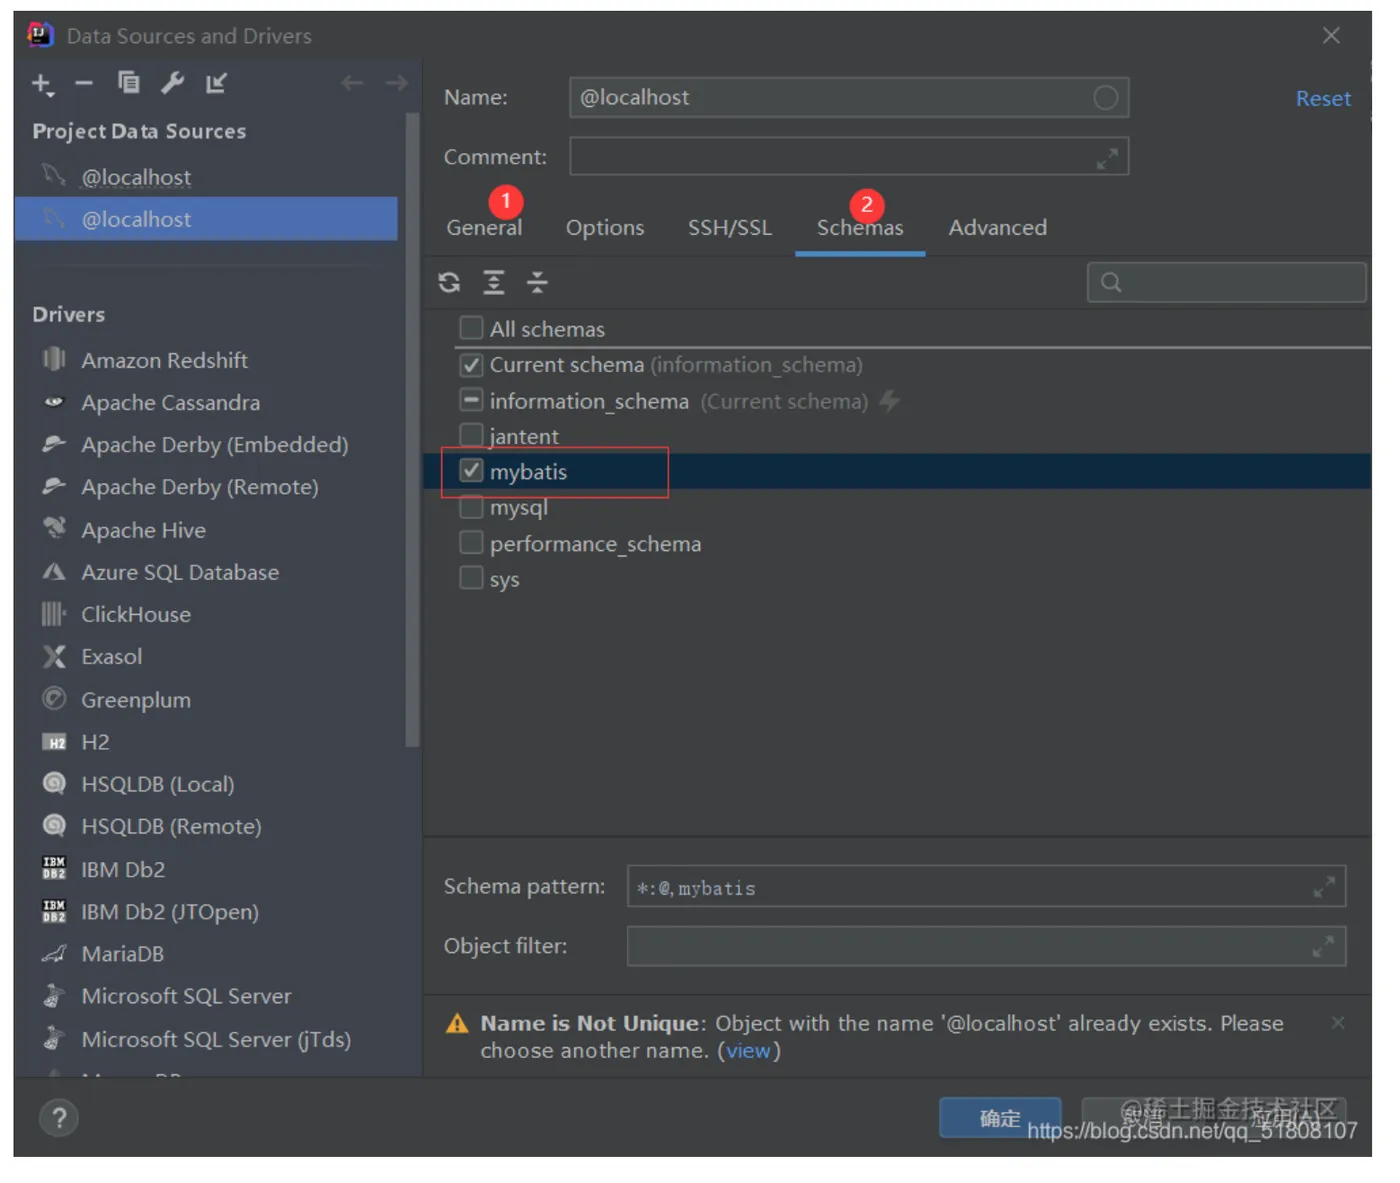
Task: Expand the Object filter field
Action: pos(1323,946)
